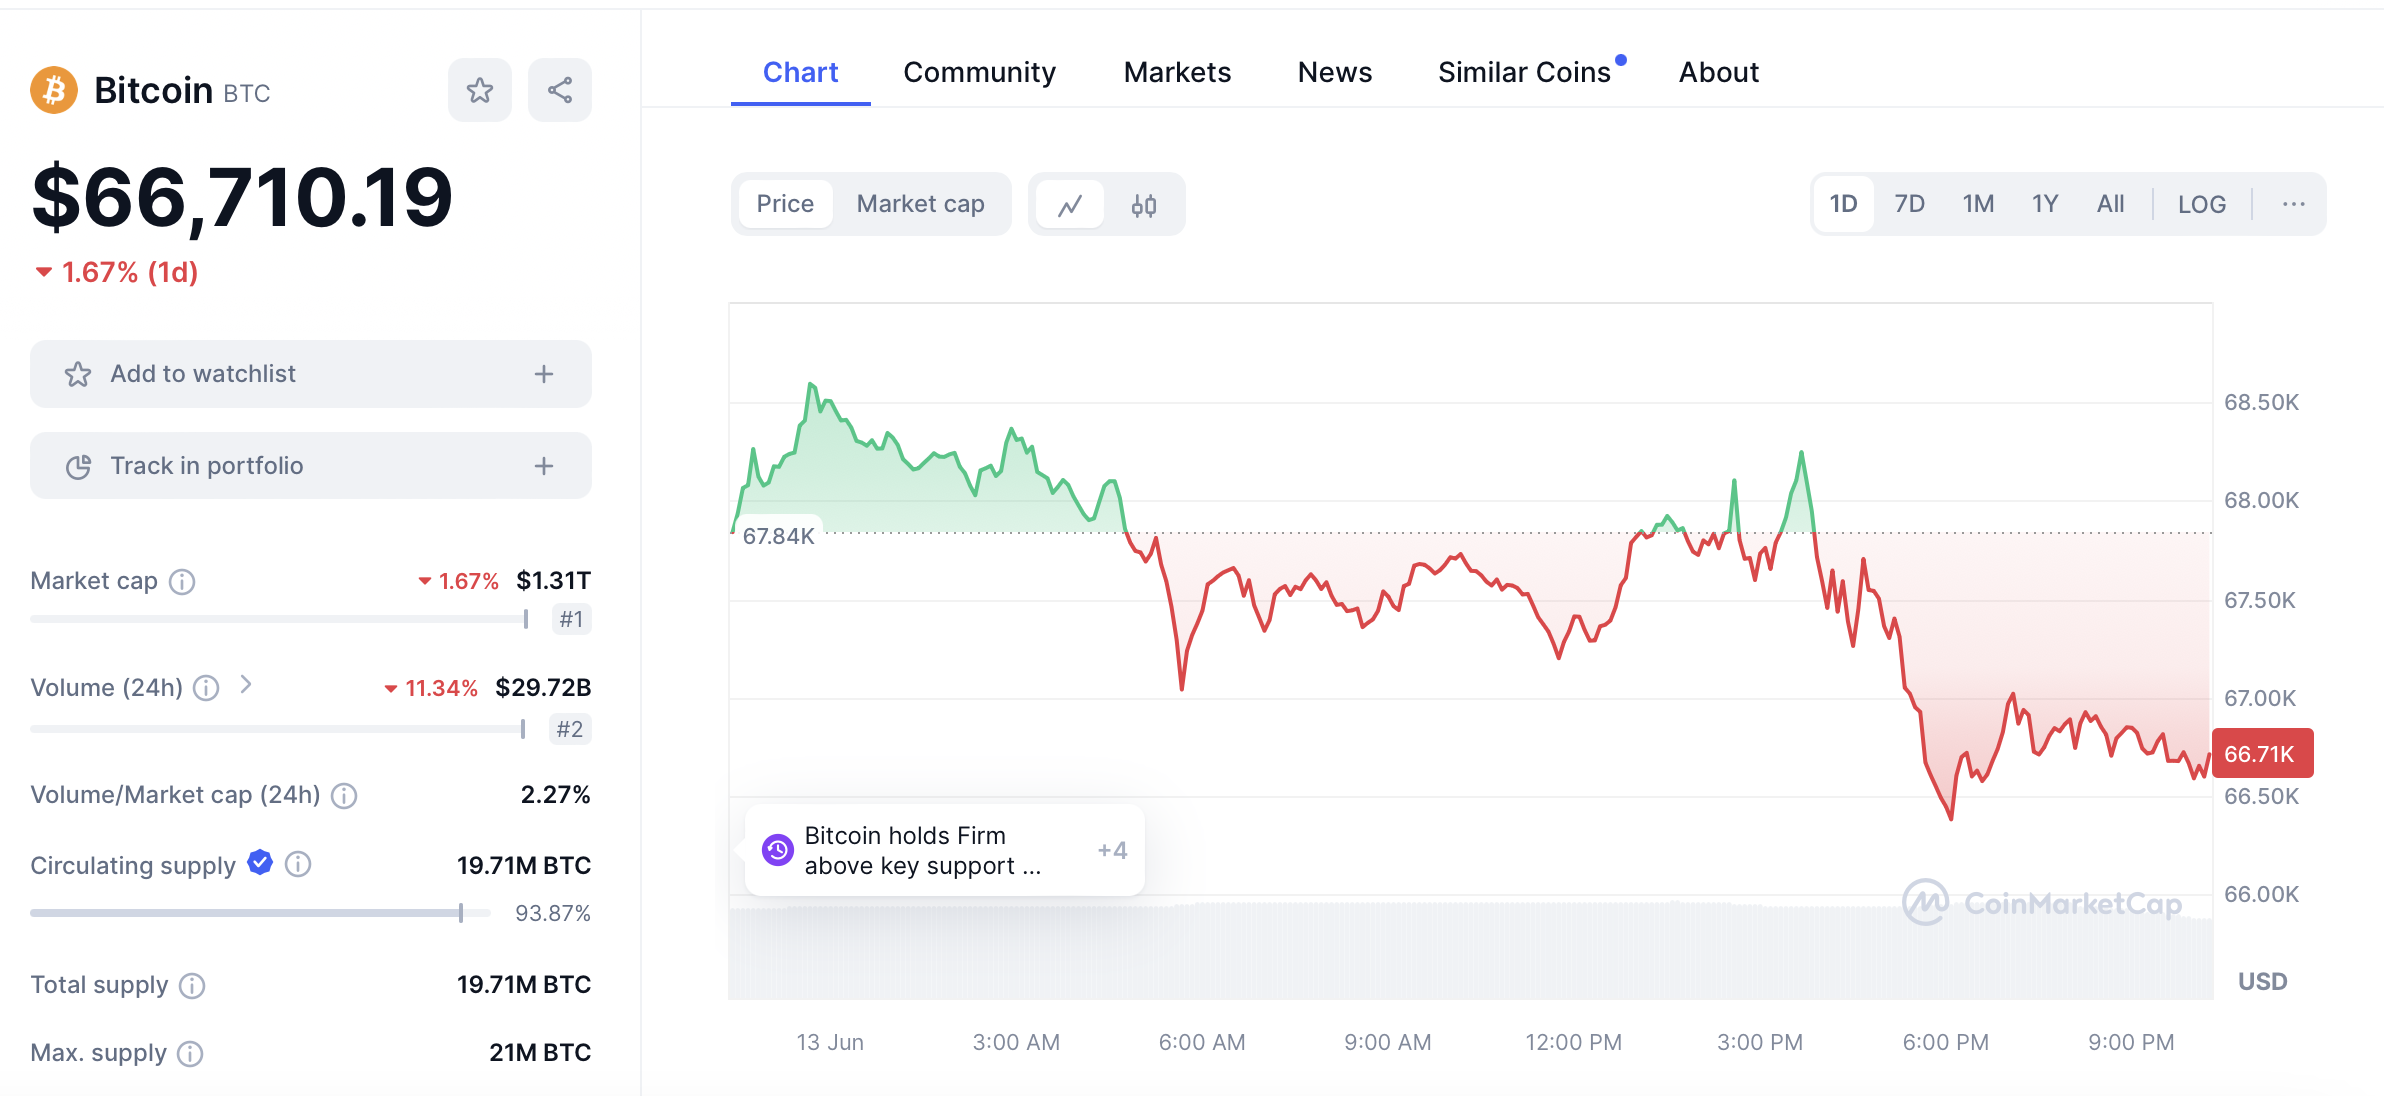Click the history icon on the news bubble
2384x1096 pixels.
tap(777, 850)
